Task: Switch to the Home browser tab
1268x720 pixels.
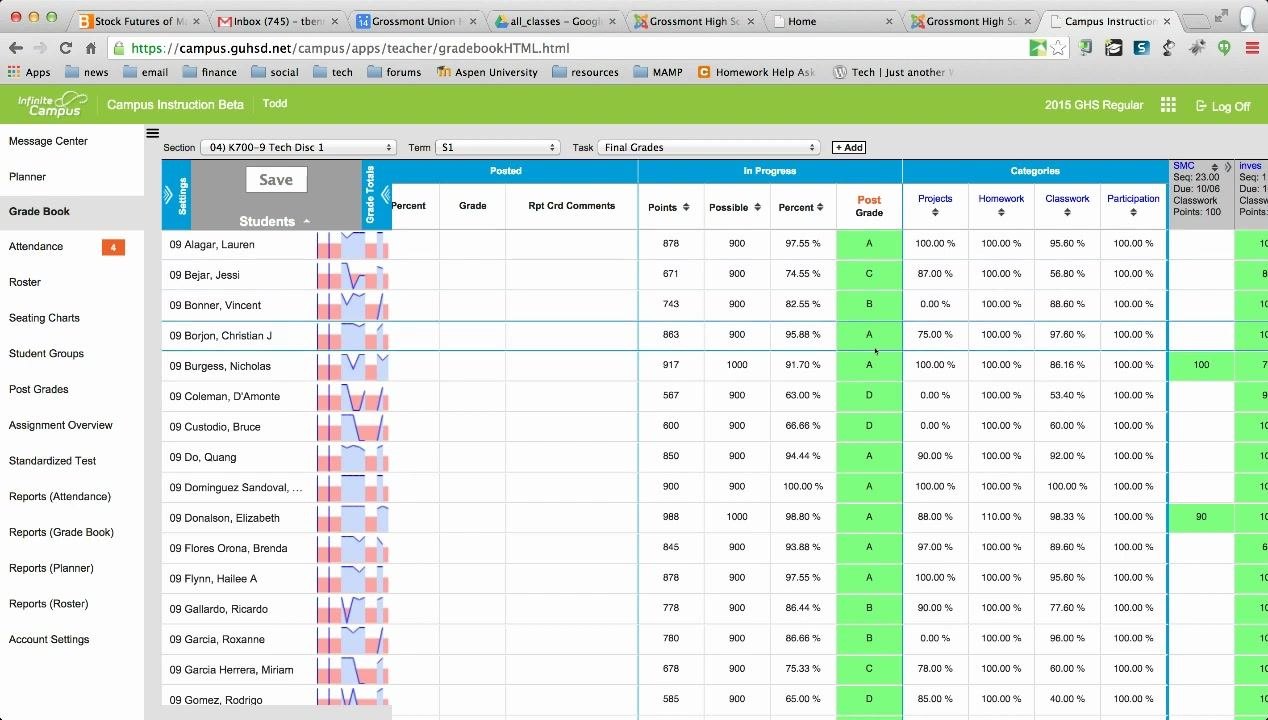Action: (832, 21)
